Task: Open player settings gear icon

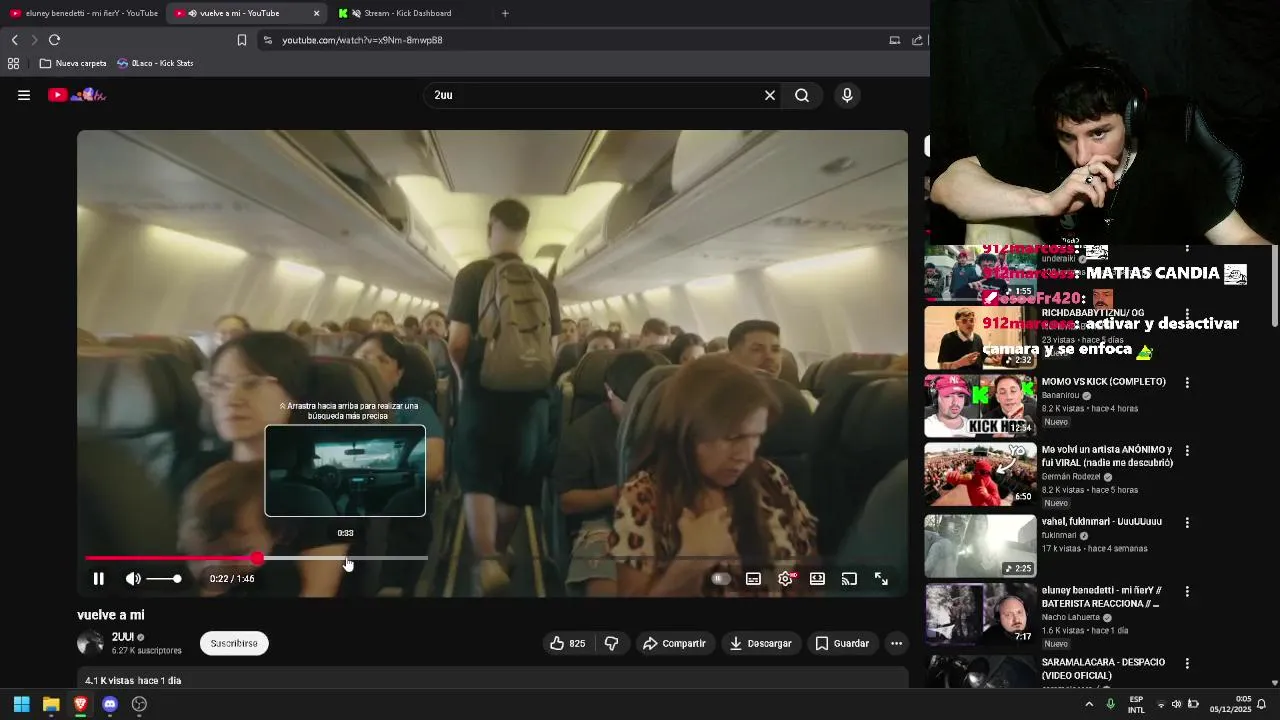Action: pyautogui.click(x=786, y=578)
